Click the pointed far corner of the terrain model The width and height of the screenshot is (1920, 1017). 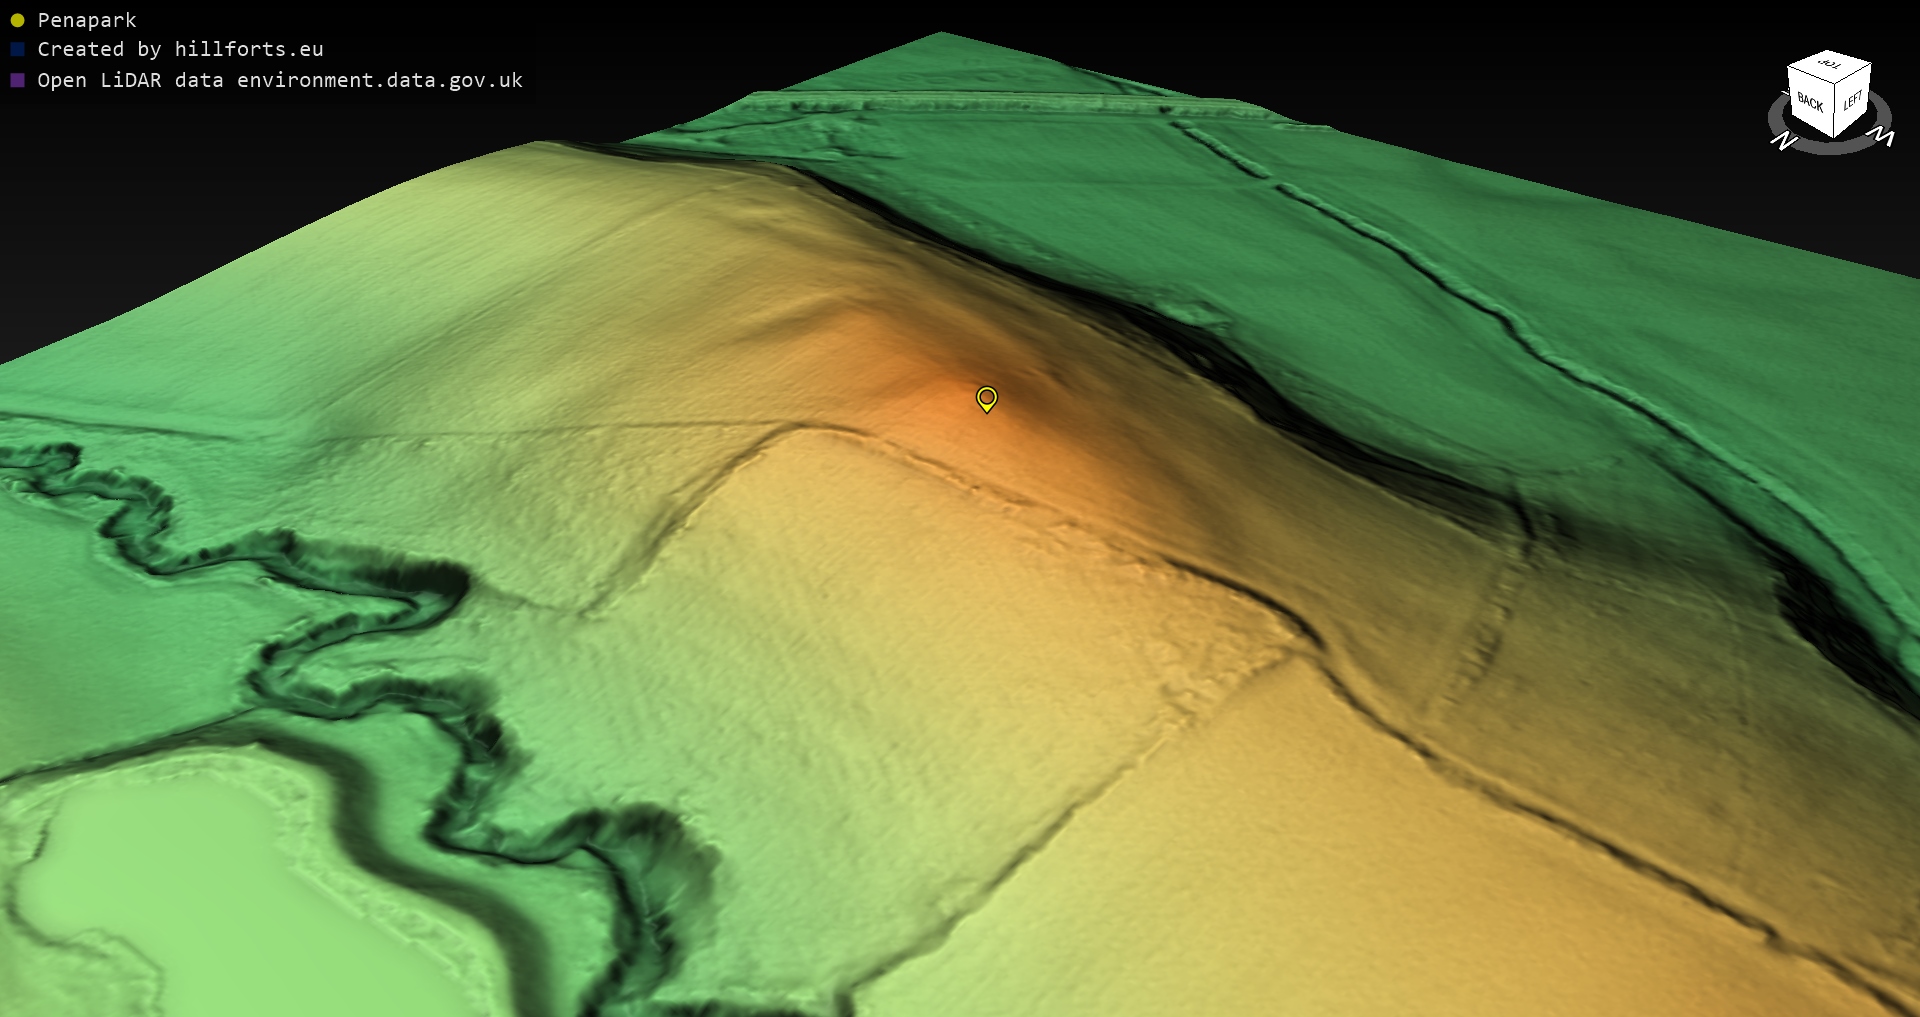pos(940,34)
